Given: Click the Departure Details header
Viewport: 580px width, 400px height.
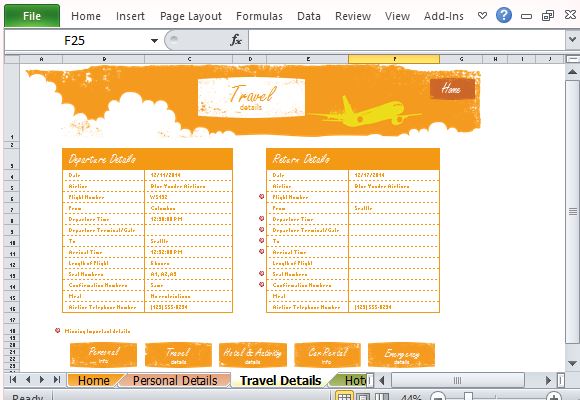Looking at the screenshot, I should [x=148, y=159].
